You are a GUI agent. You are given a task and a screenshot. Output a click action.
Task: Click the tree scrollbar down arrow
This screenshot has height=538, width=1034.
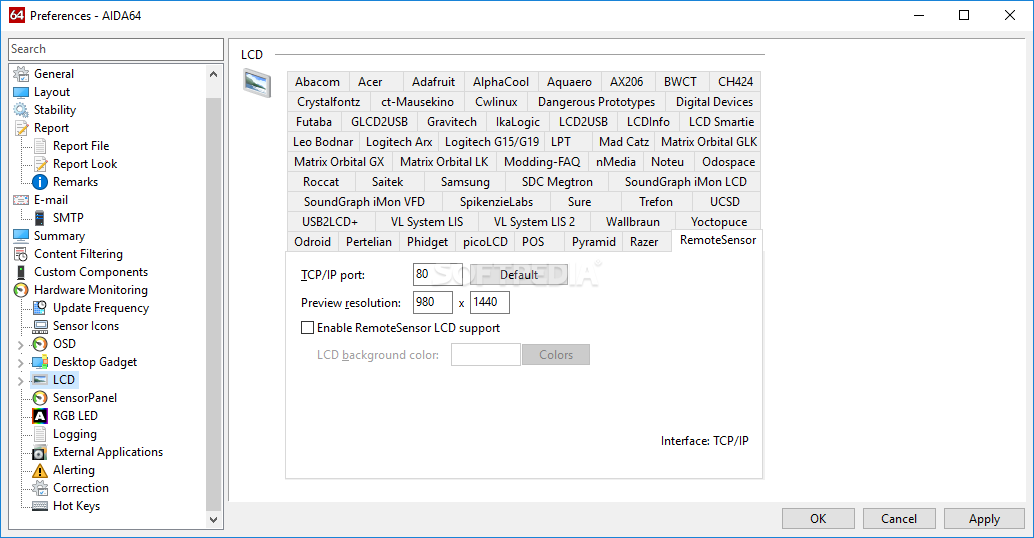pos(213,520)
